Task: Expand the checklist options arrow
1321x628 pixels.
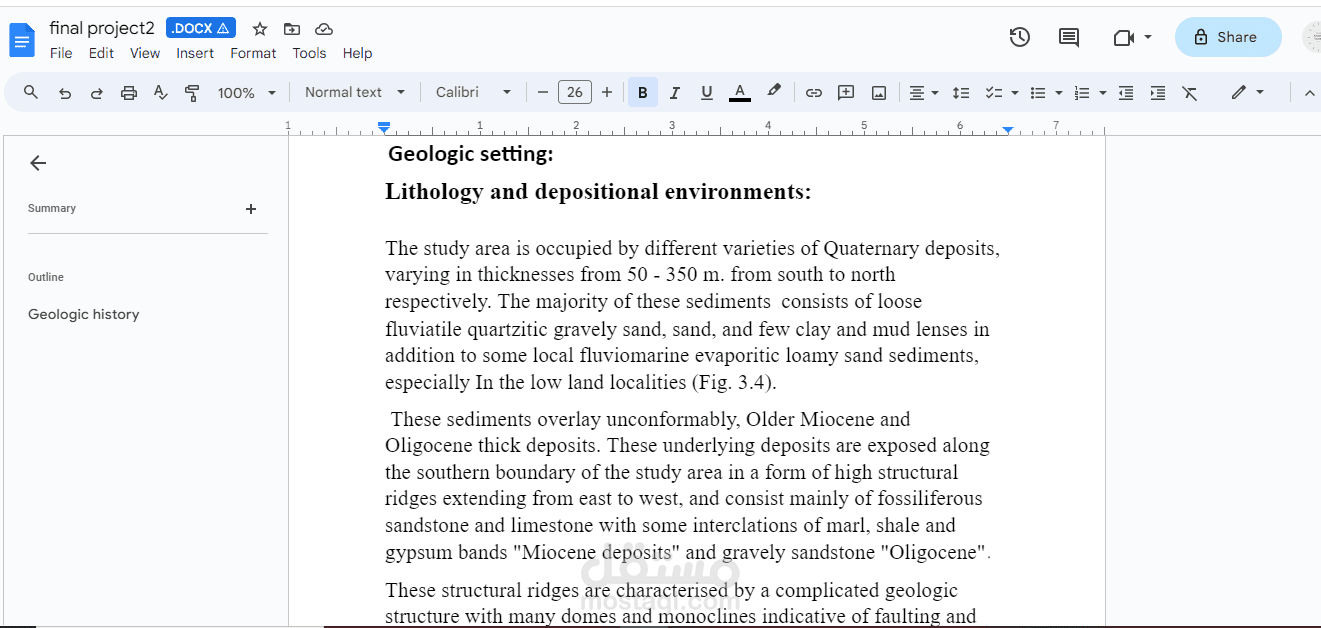Action: (1015, 93)
